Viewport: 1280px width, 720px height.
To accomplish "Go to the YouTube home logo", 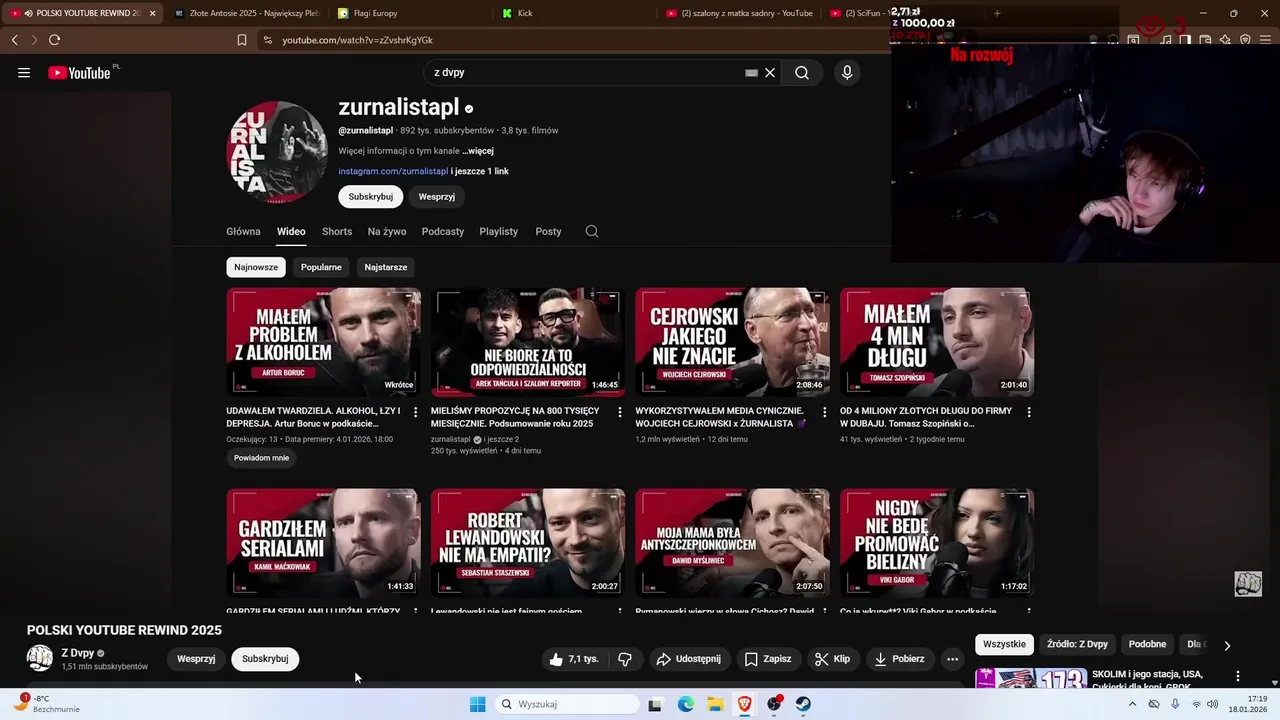I will (x=79, y=72).
